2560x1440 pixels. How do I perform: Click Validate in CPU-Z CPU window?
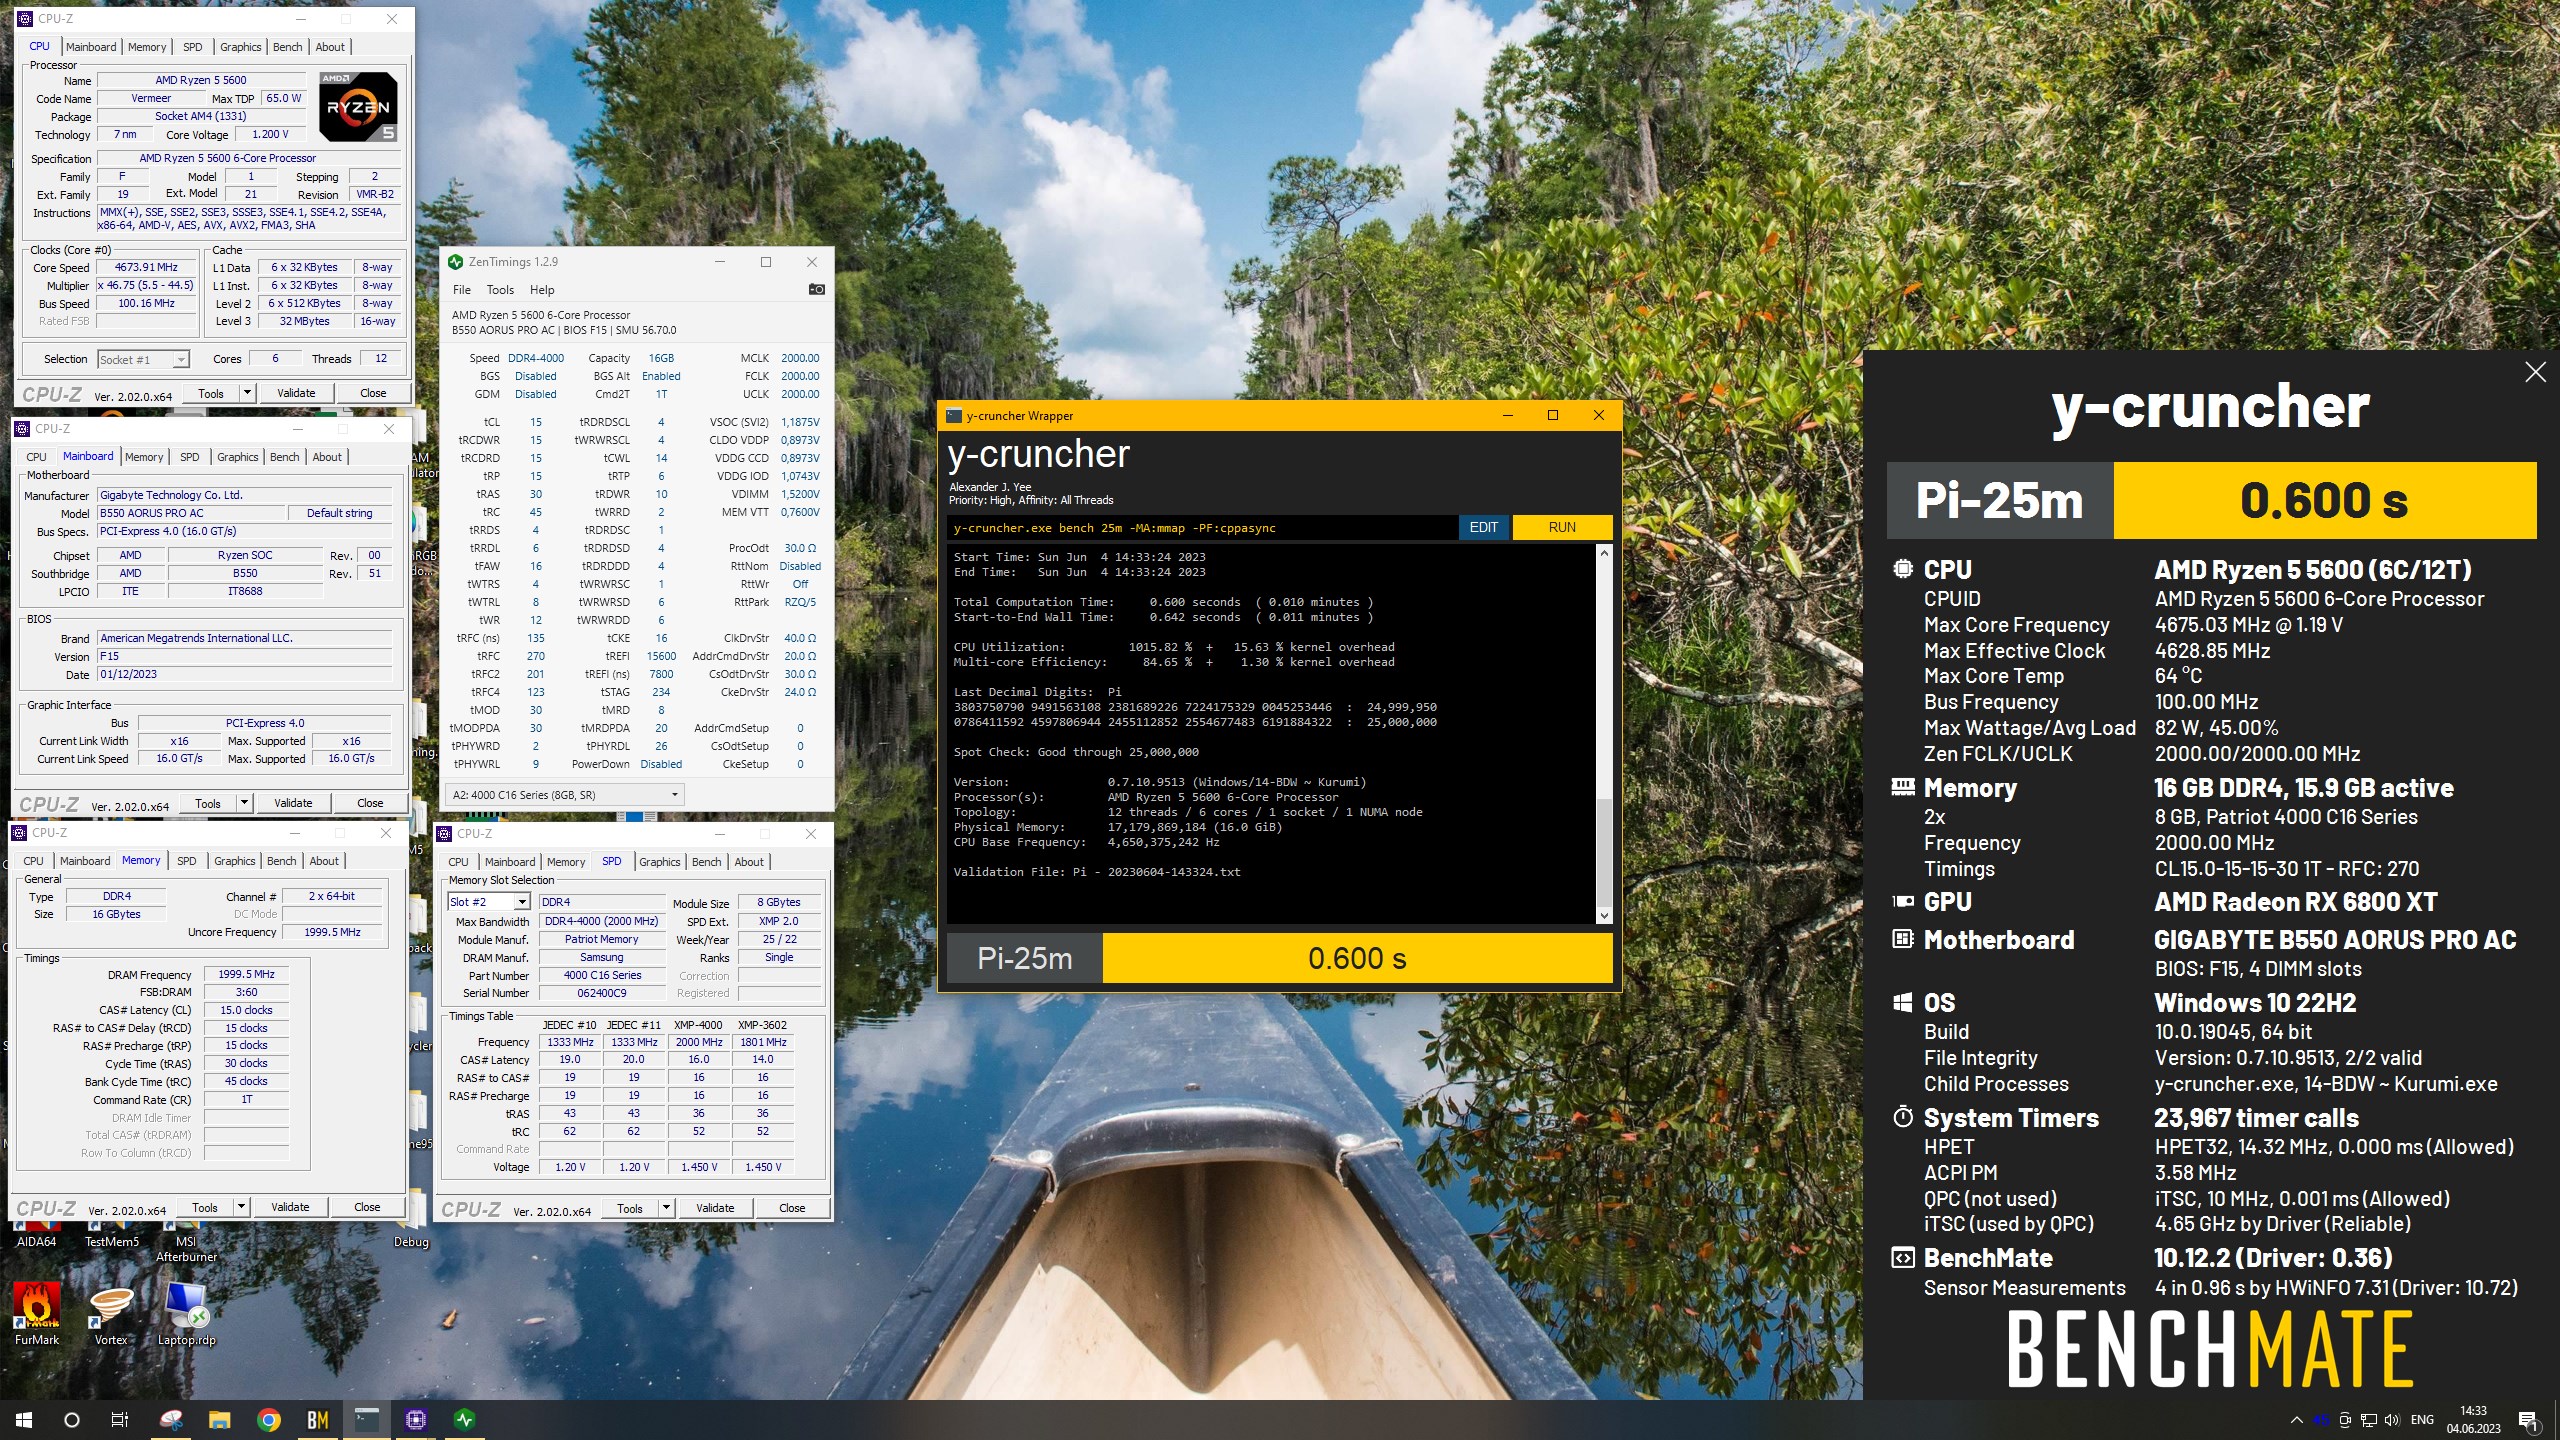pyautogui.click(x=296, y=393)
